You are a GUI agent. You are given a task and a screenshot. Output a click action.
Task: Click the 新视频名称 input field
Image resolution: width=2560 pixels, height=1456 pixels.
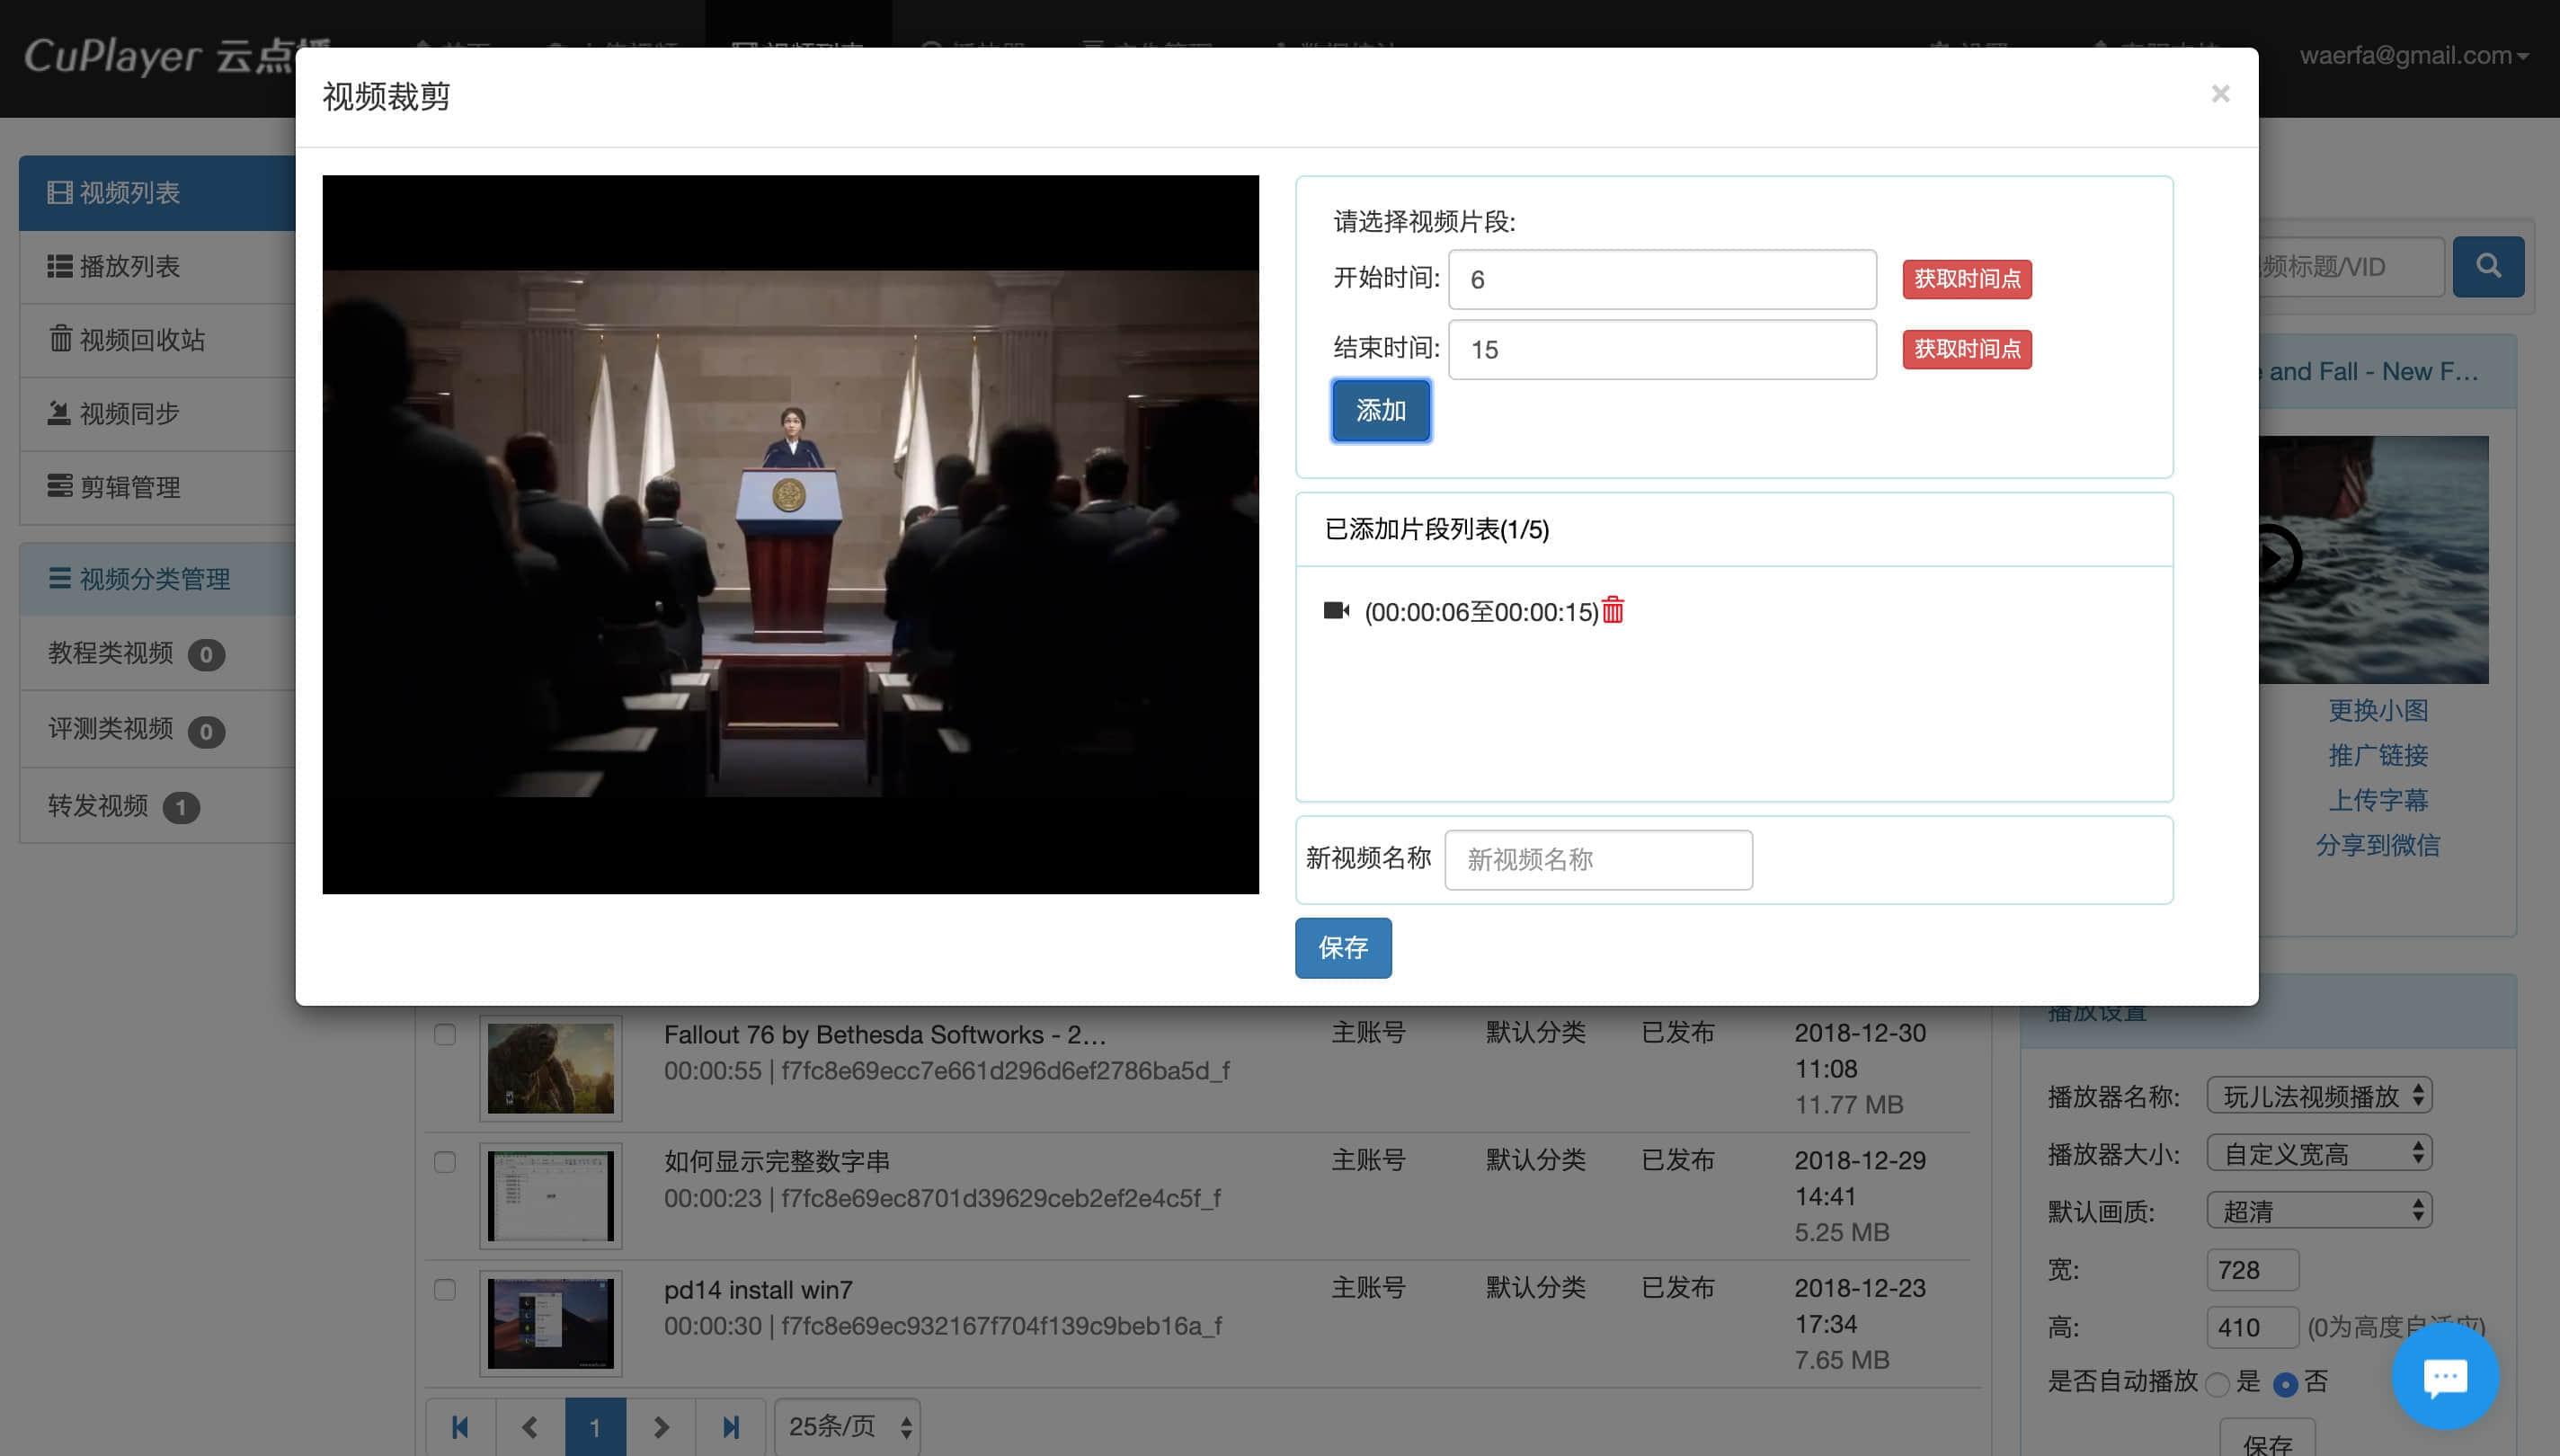click(x=1598, y=859)
